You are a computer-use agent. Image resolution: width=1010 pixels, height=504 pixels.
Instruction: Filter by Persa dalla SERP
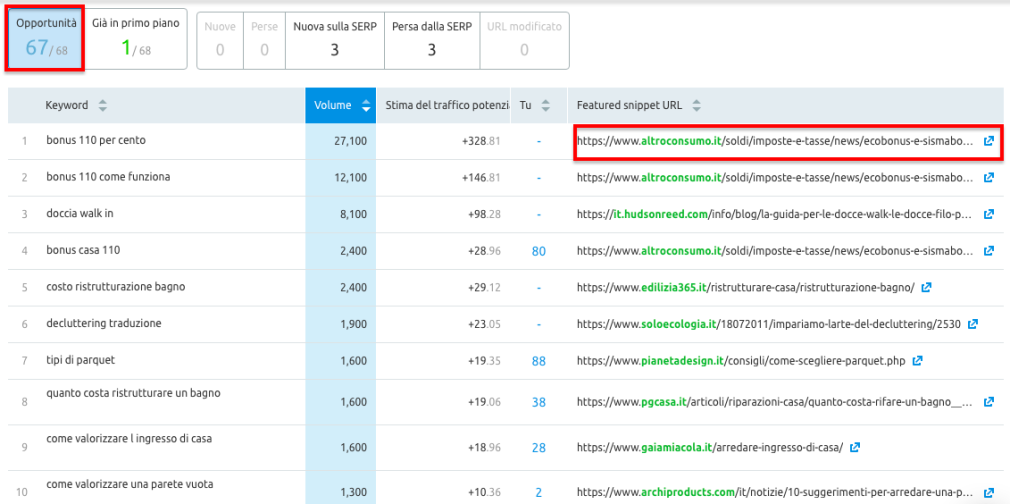(x=432, y=39)
